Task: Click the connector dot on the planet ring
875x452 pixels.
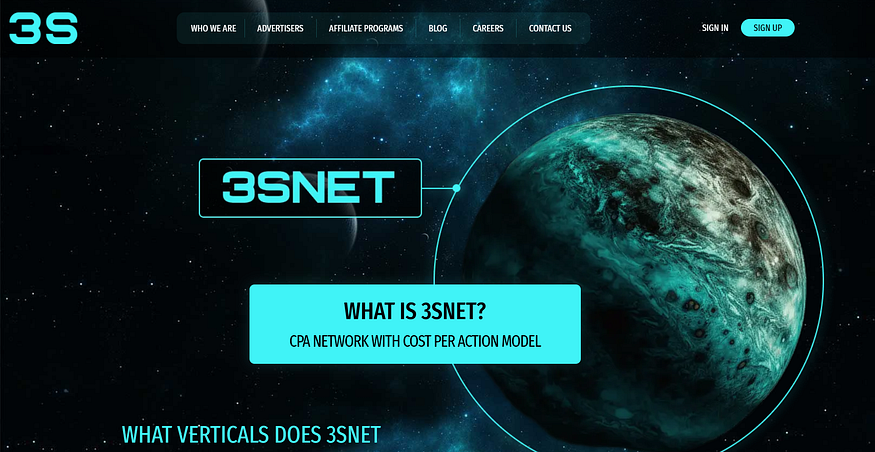Action: 456,188
